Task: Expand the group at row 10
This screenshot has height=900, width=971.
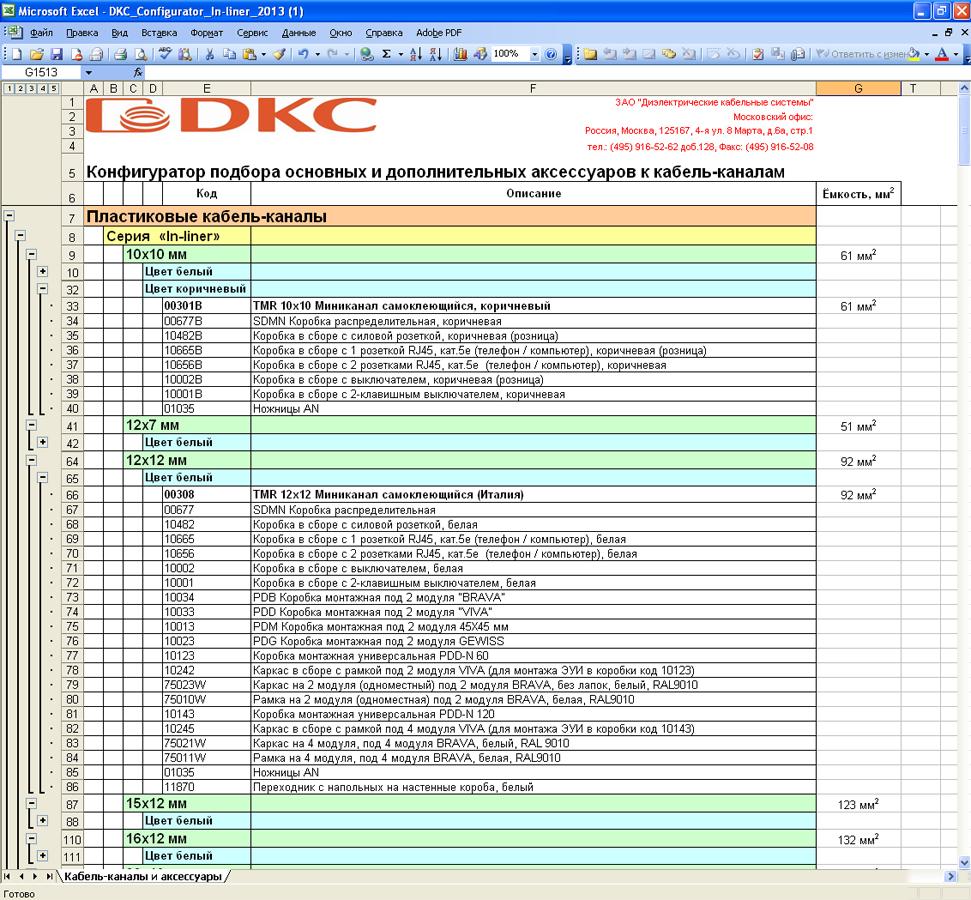Action: 43,272
